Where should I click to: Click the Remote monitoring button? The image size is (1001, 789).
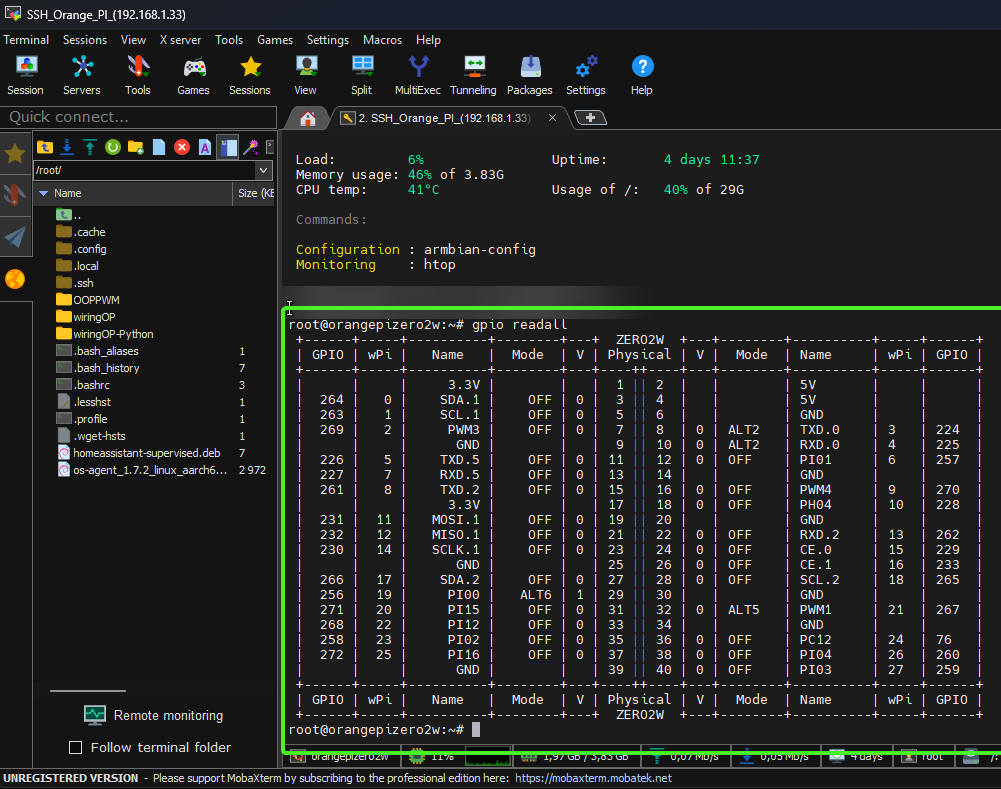[153, 715]
